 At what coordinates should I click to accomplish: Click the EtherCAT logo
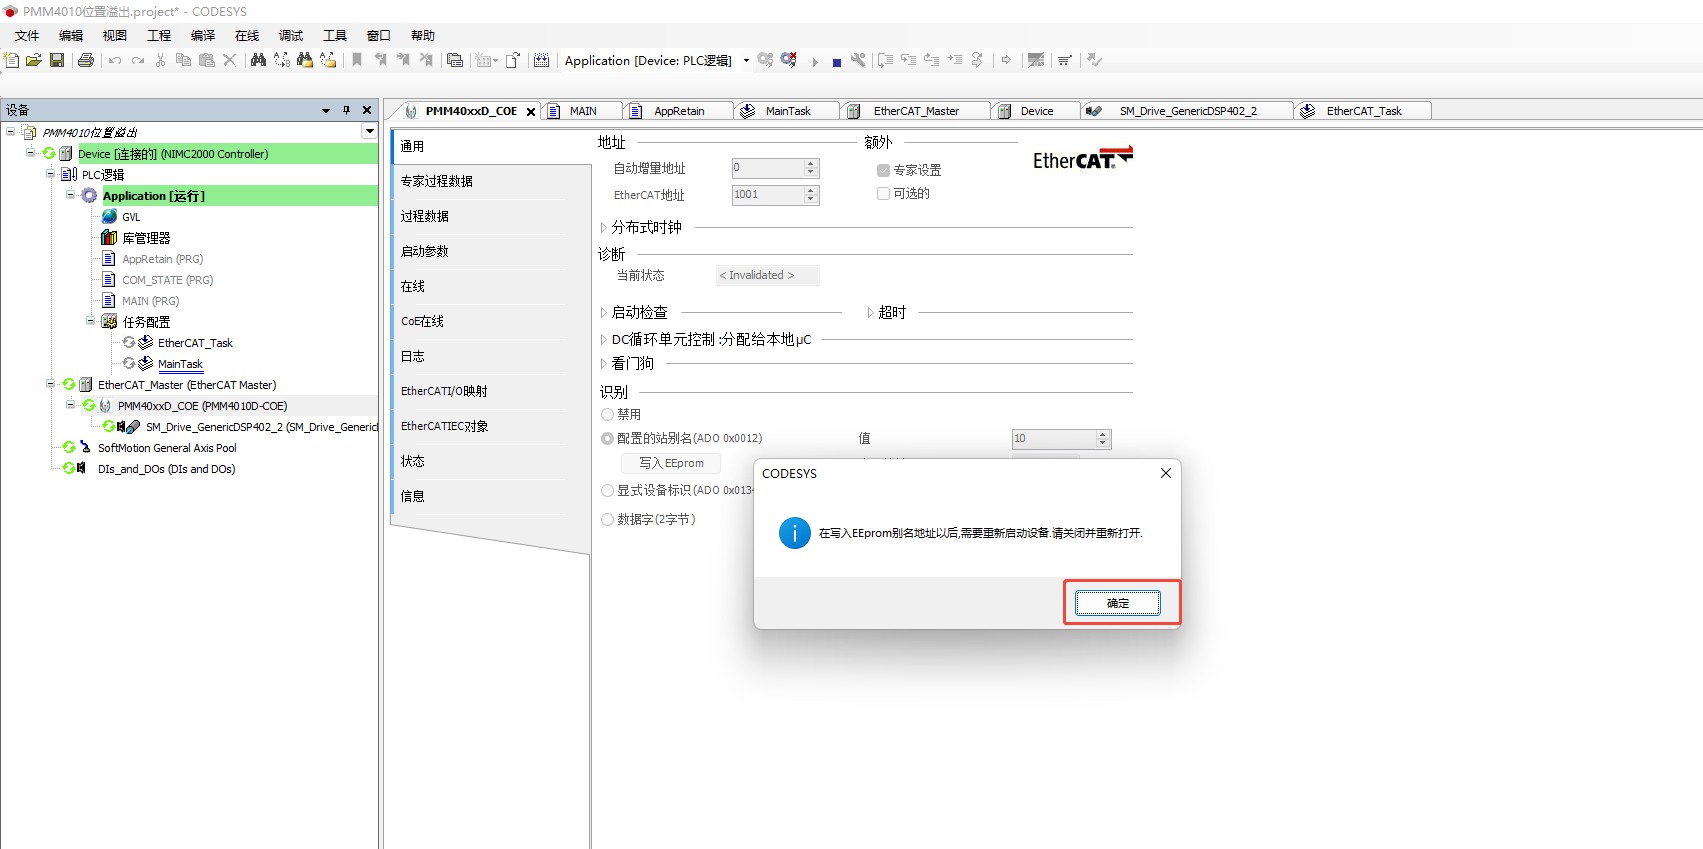pos(1083,158)
